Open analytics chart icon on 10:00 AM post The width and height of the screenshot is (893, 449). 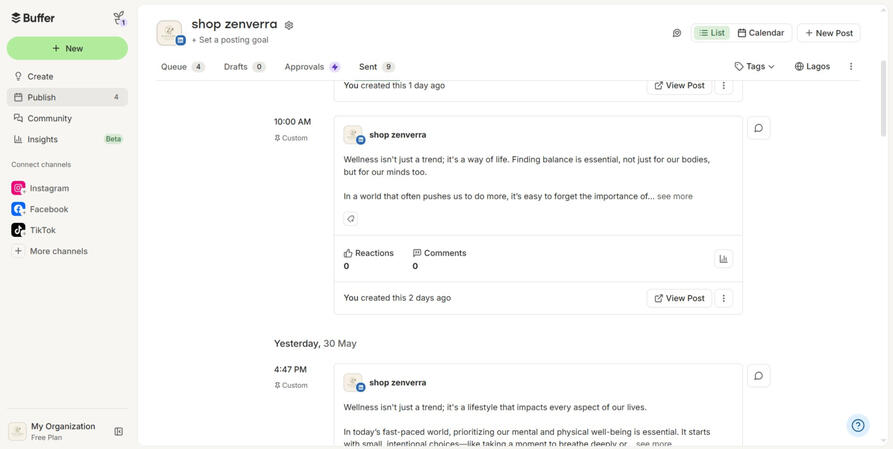[723, 259]
